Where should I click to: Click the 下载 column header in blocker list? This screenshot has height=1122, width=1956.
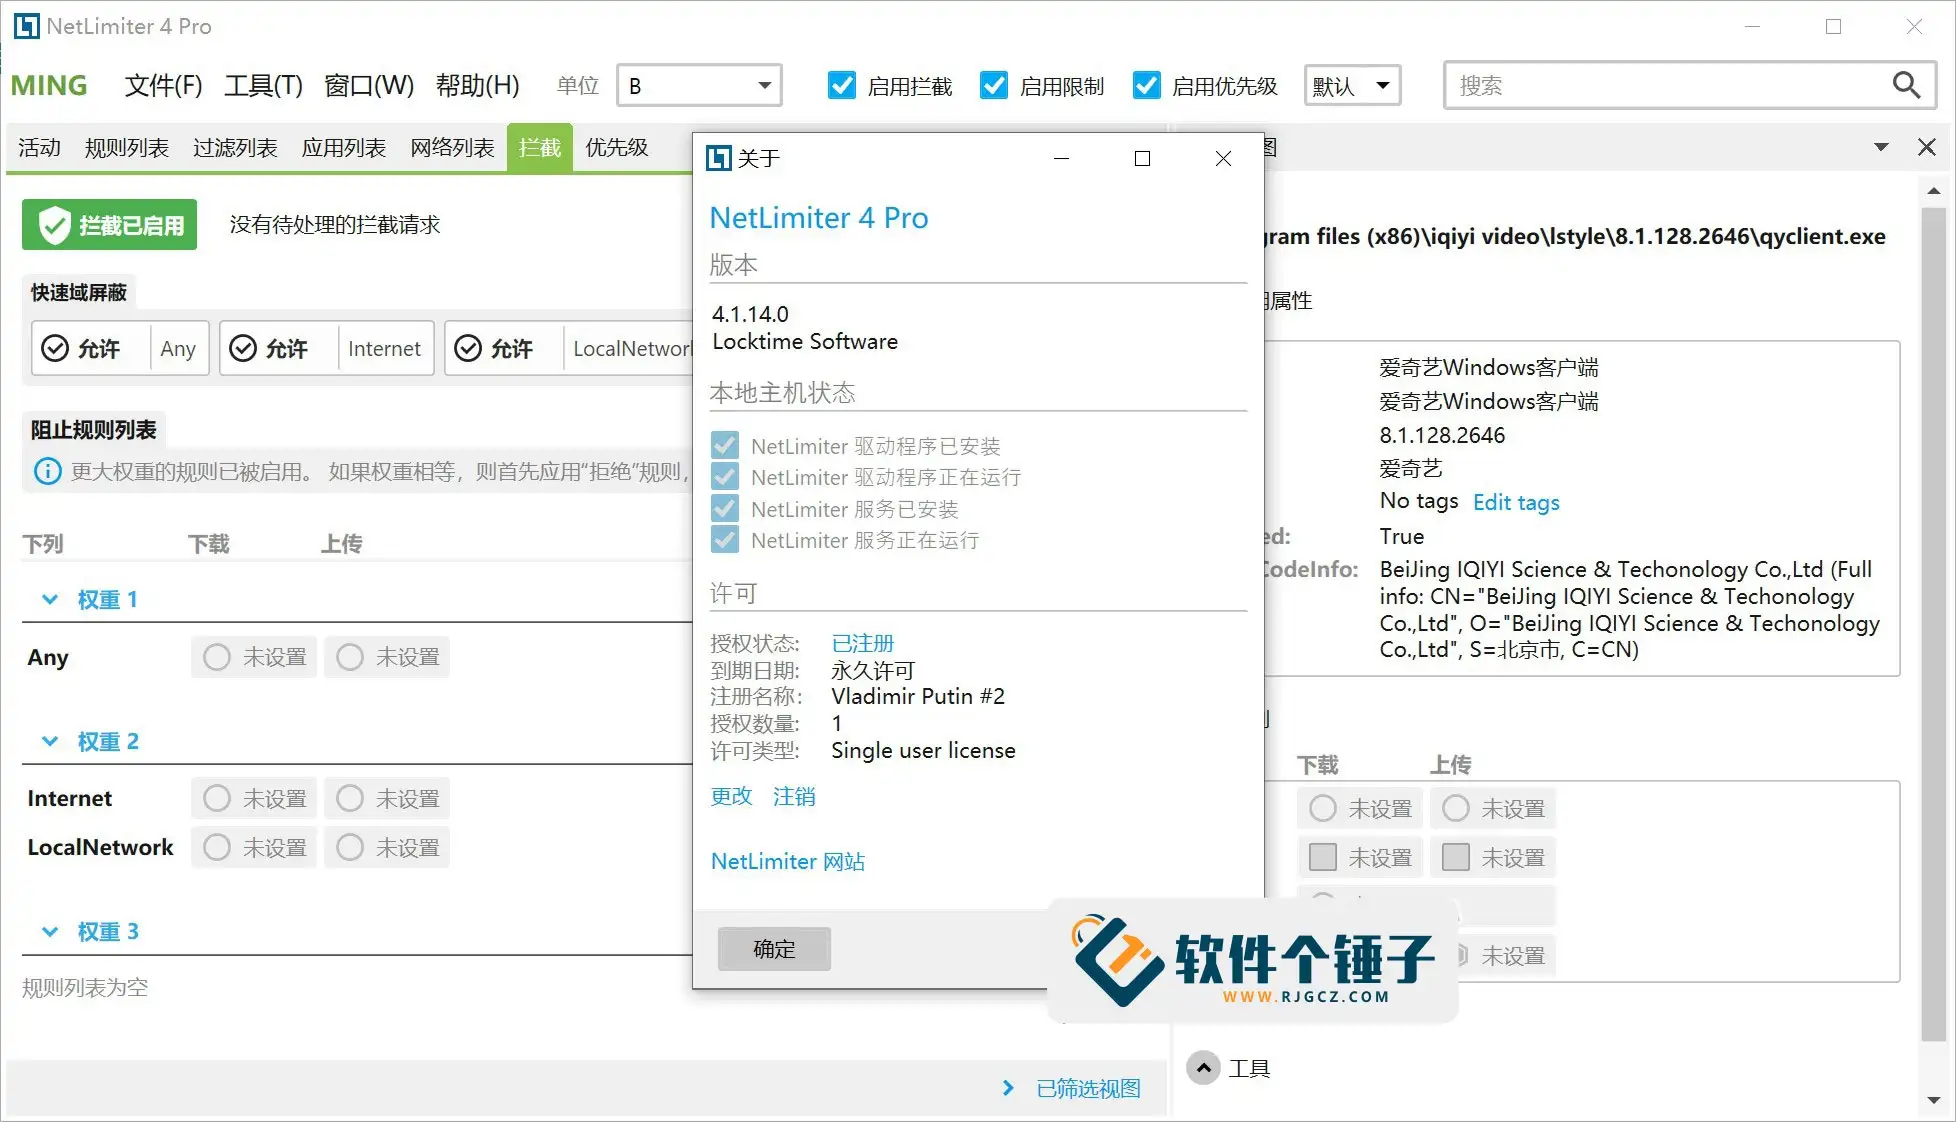pyautogui.click(x=209, y=543)
